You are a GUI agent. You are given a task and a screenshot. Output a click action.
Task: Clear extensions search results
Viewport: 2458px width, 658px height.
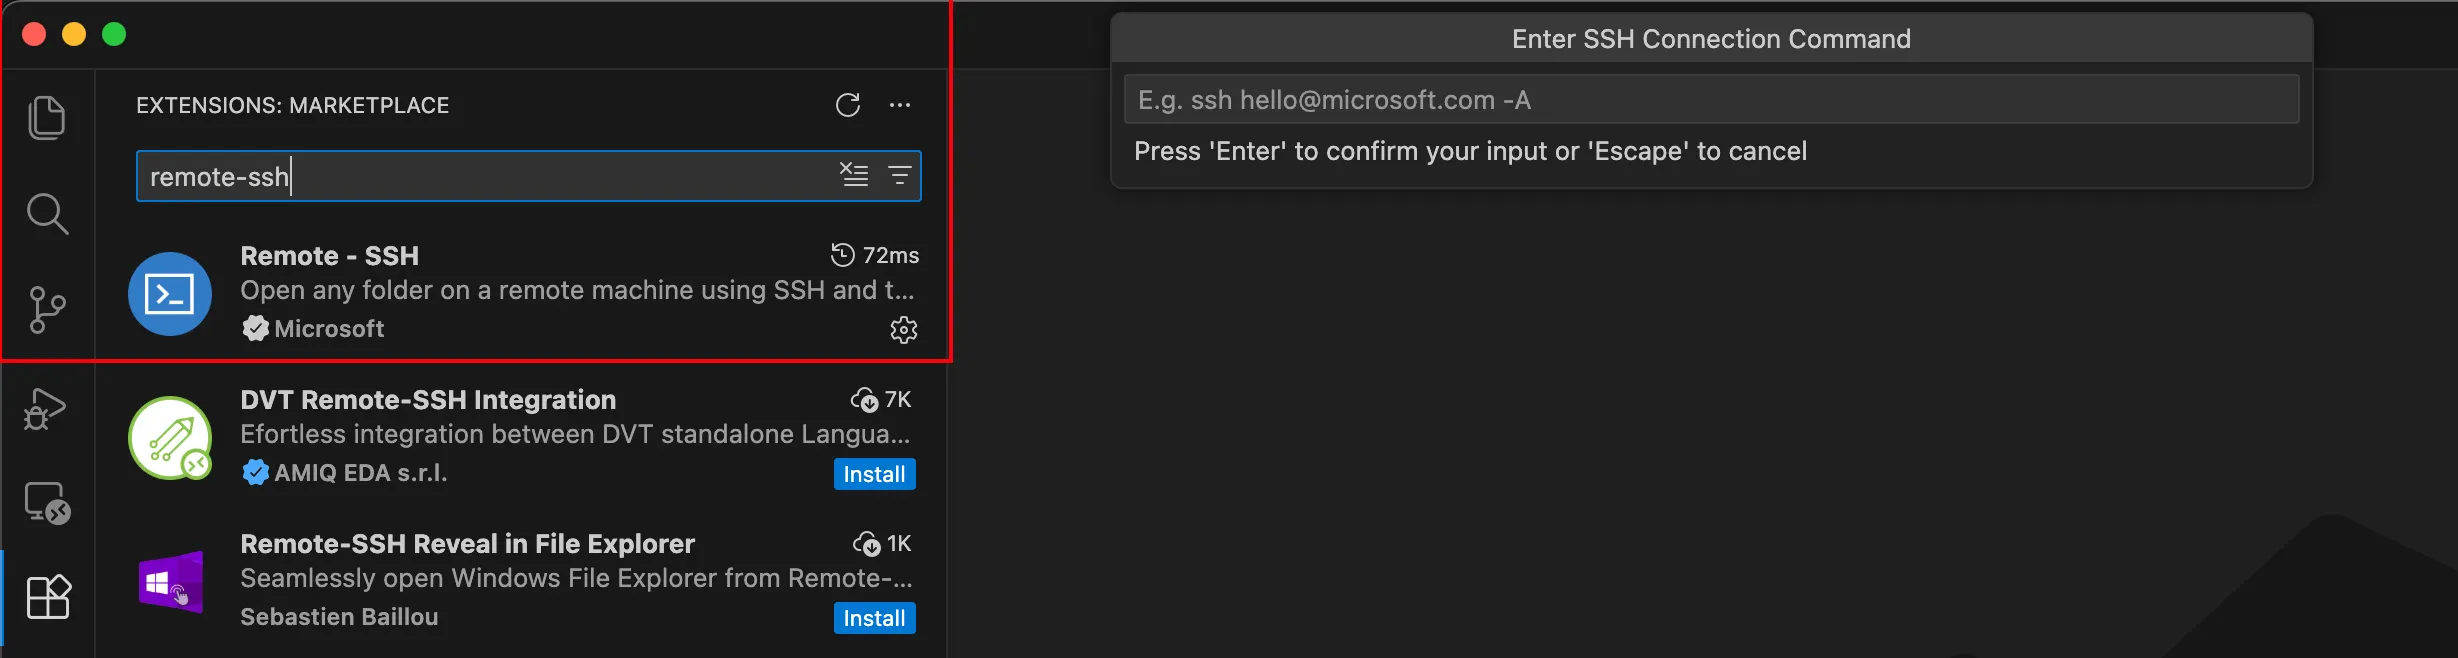point(854,175)
